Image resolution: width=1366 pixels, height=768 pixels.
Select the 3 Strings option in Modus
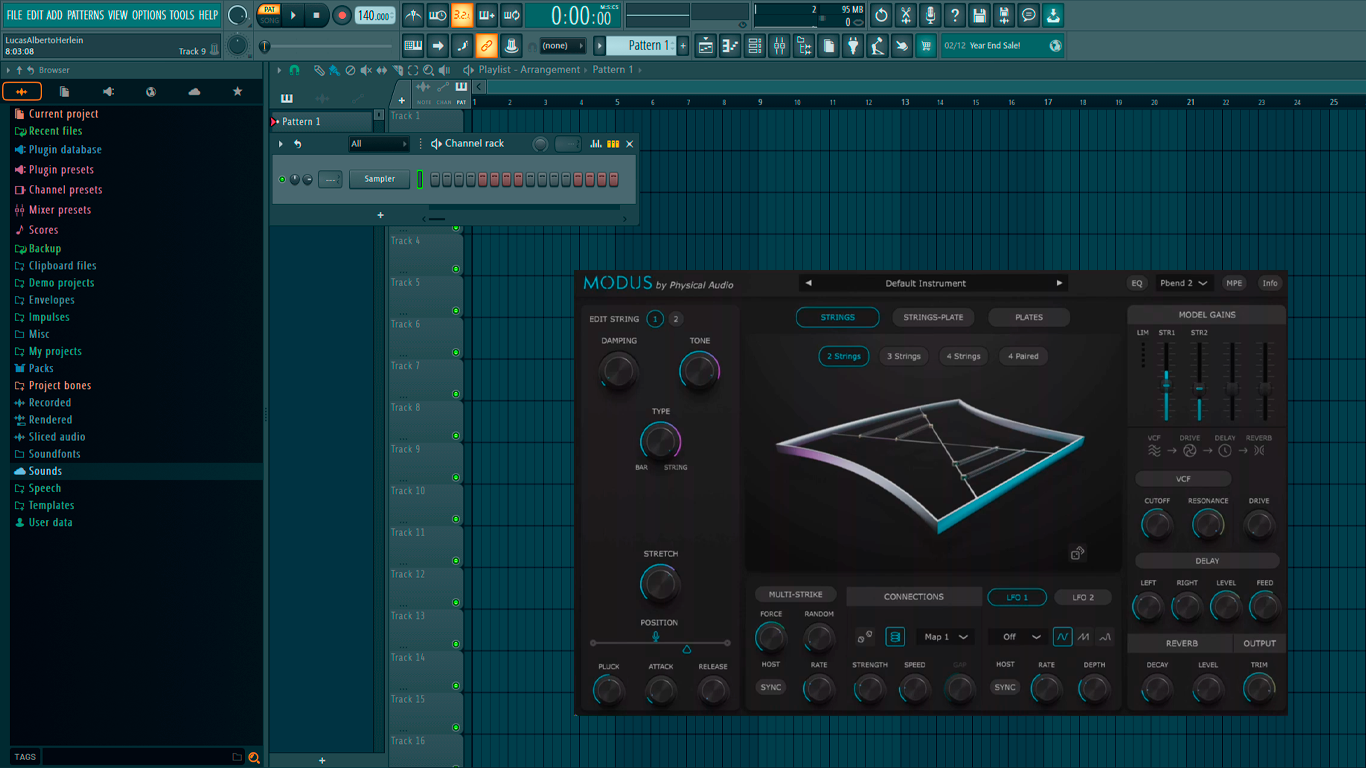click(904, 356)
